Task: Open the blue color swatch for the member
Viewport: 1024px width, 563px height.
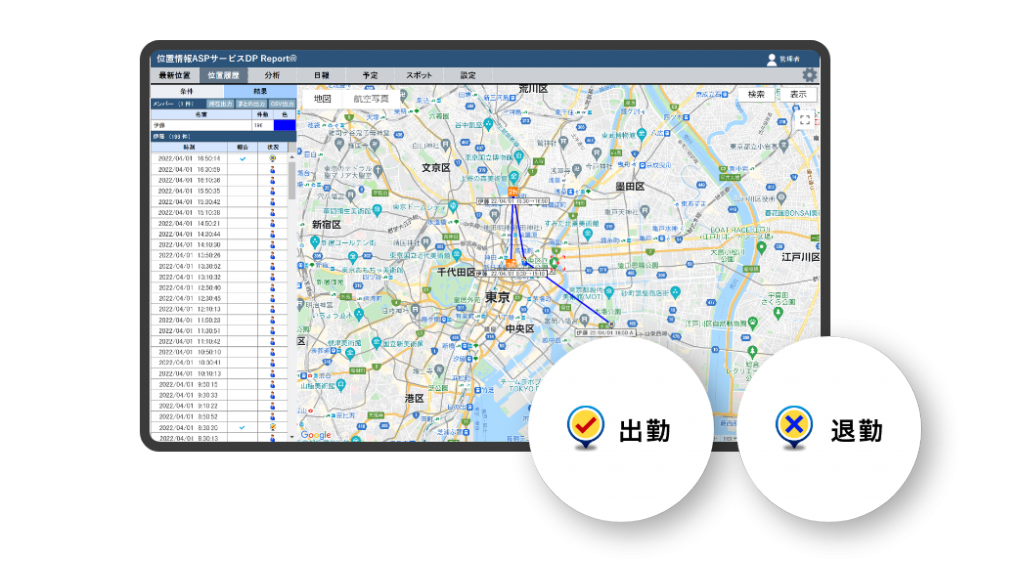Action: [285, 125]
